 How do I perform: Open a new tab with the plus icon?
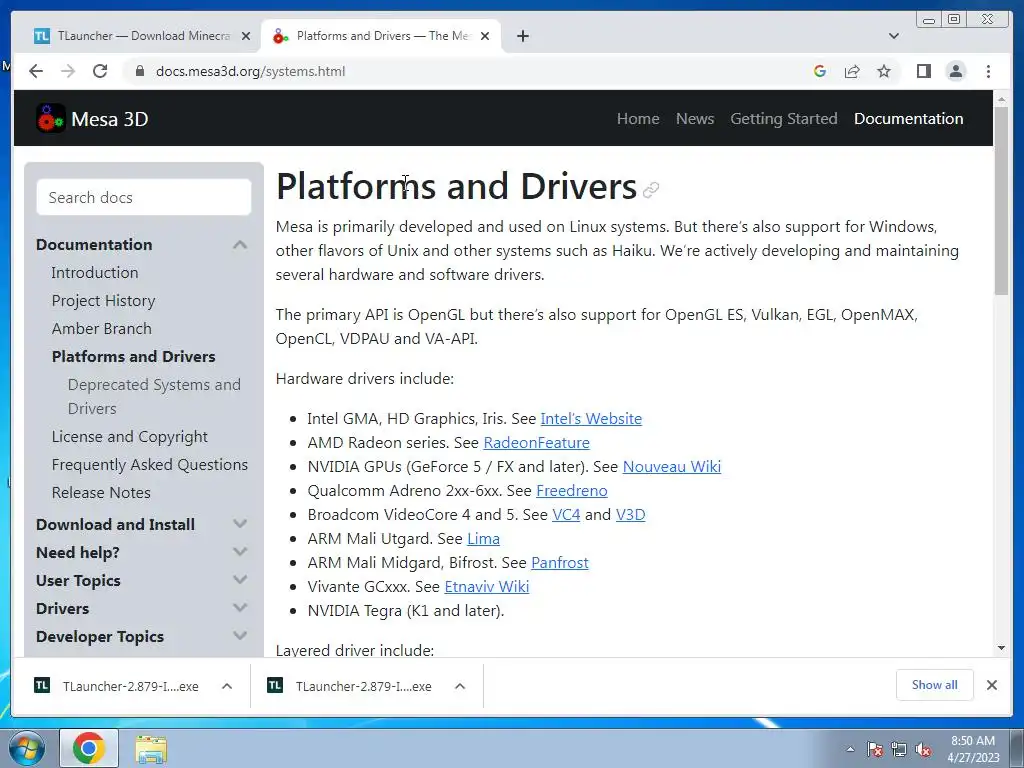coord(522,36)
